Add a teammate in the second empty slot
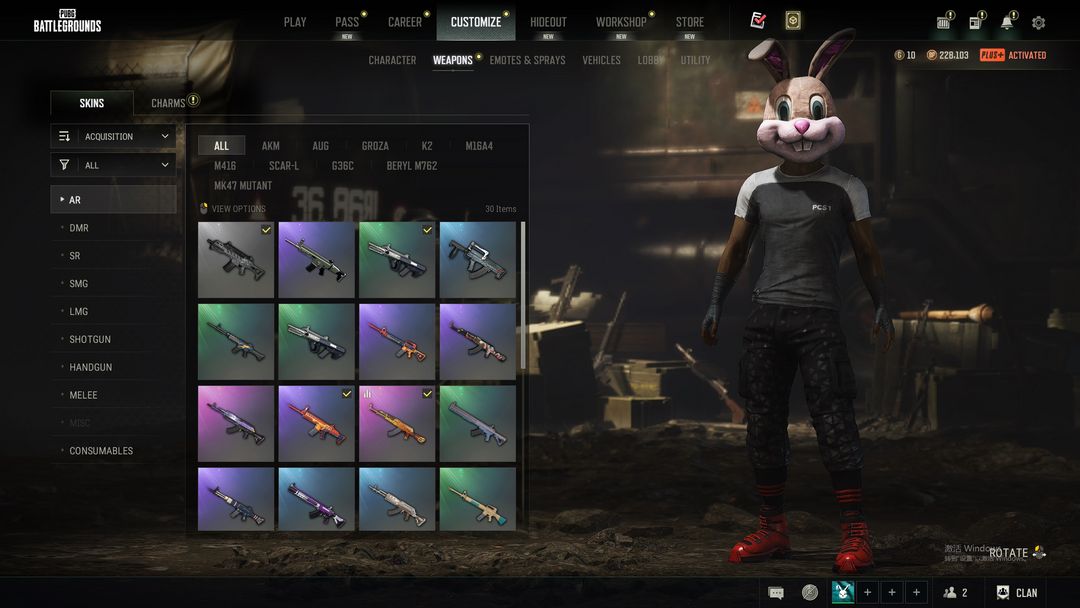Screen dimensions: 1080x608 coord(892,592)
